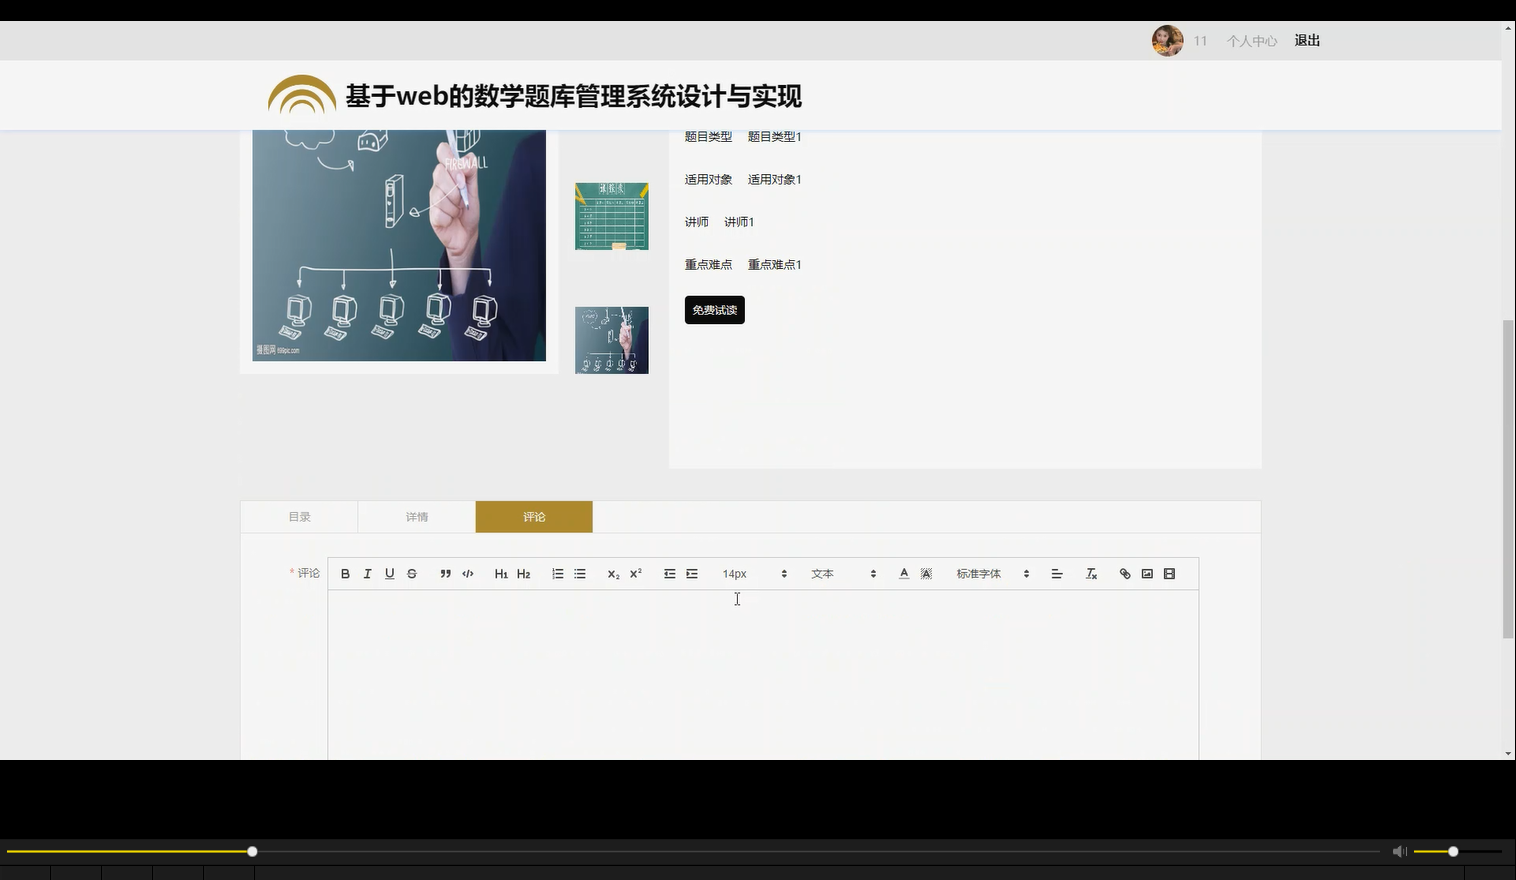
Task: Insert an ordered list
Action: coord(557,573)
